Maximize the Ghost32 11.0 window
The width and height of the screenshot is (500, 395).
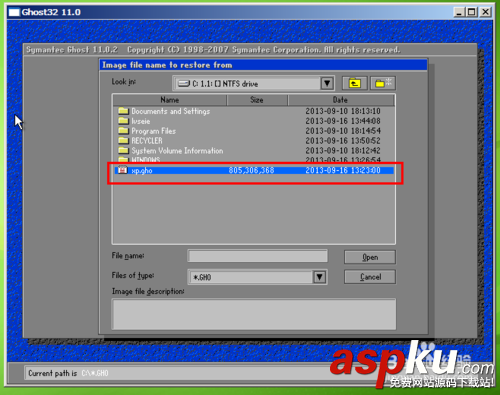(x=471, y=12)
